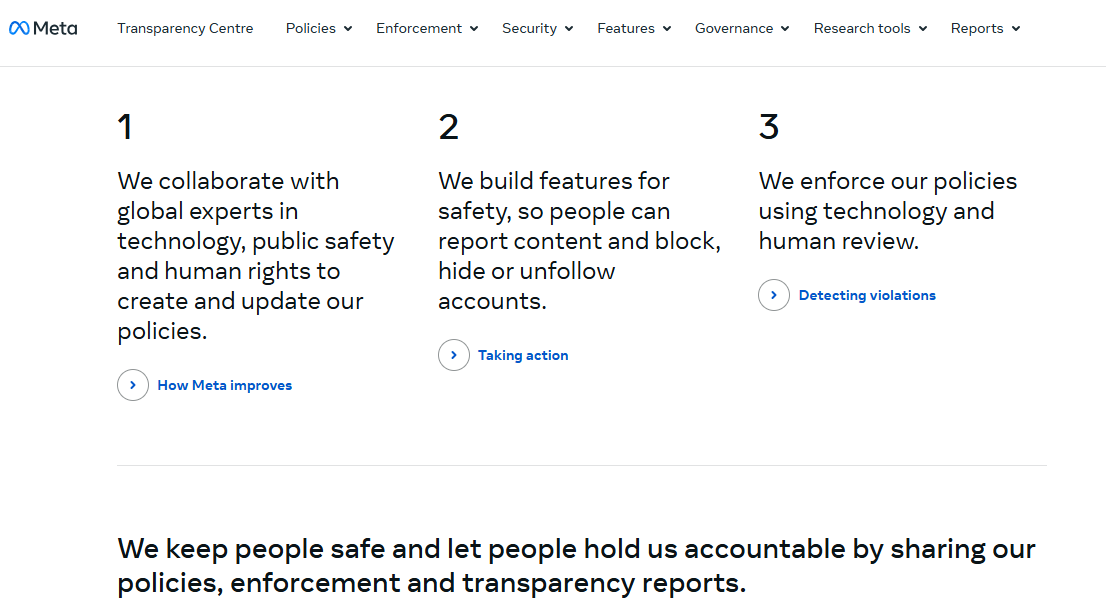
Task: Select the Policies menu label
Action: pos(311,28)
